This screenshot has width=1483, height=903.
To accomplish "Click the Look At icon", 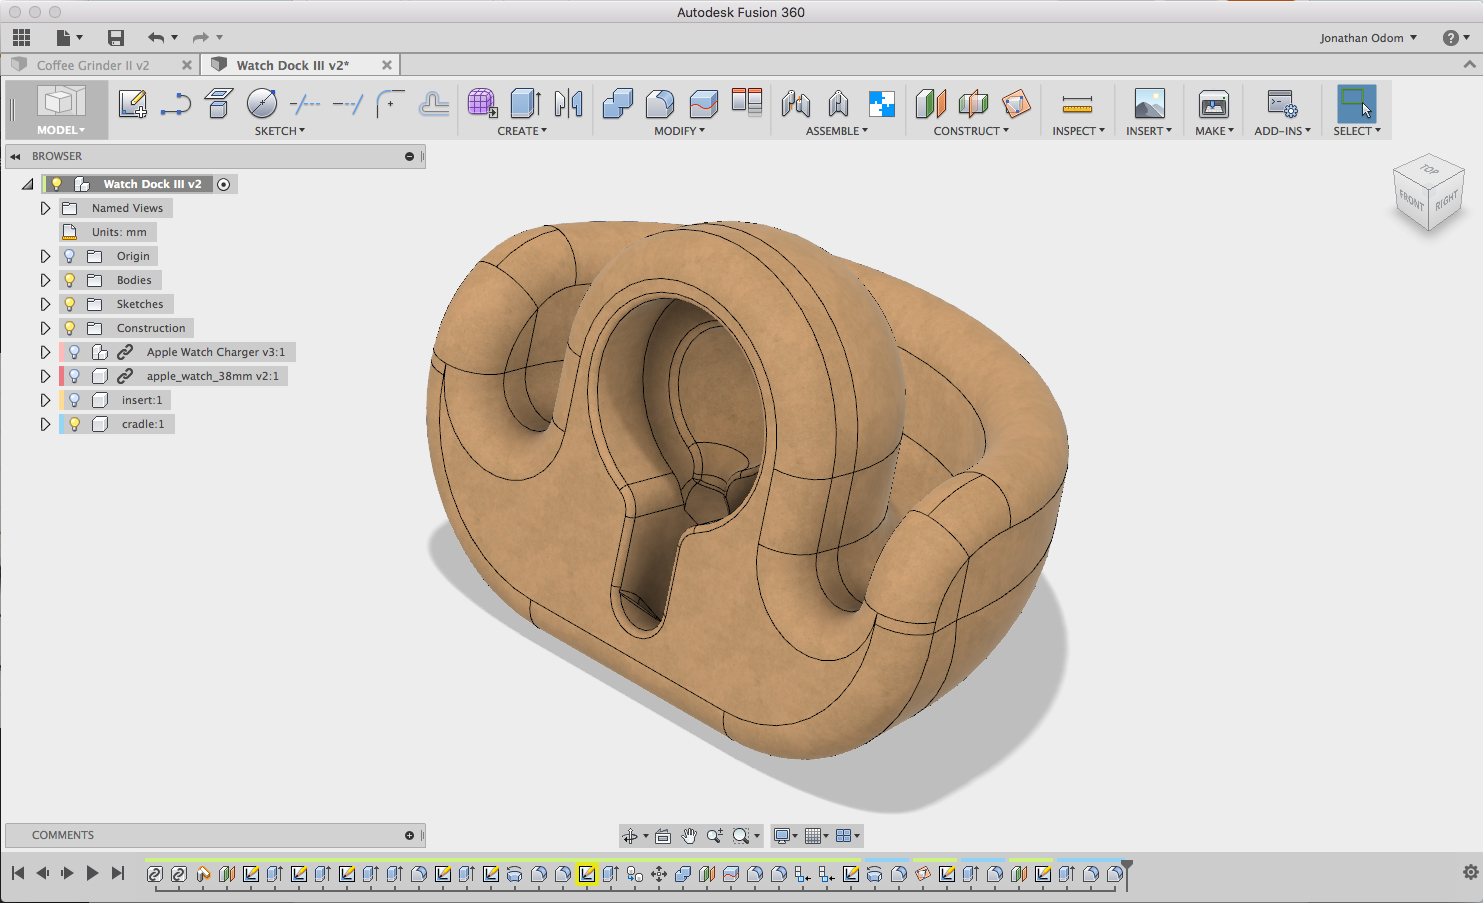I will (662, 836).
